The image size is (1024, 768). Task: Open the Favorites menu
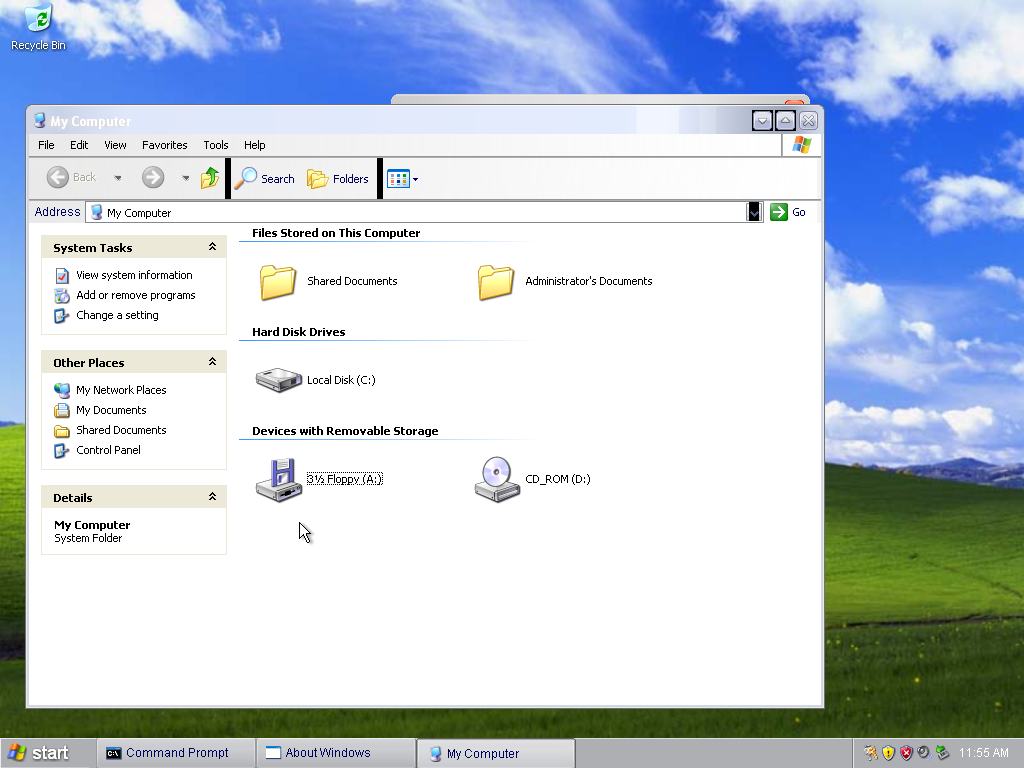point(165,145)
